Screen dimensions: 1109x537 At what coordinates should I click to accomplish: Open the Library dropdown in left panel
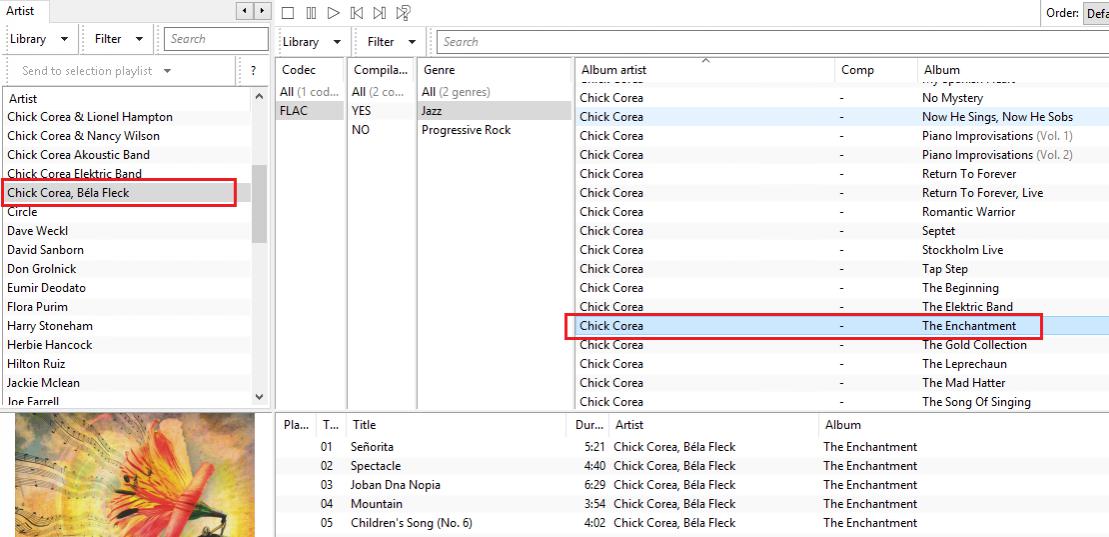[38, 39]
